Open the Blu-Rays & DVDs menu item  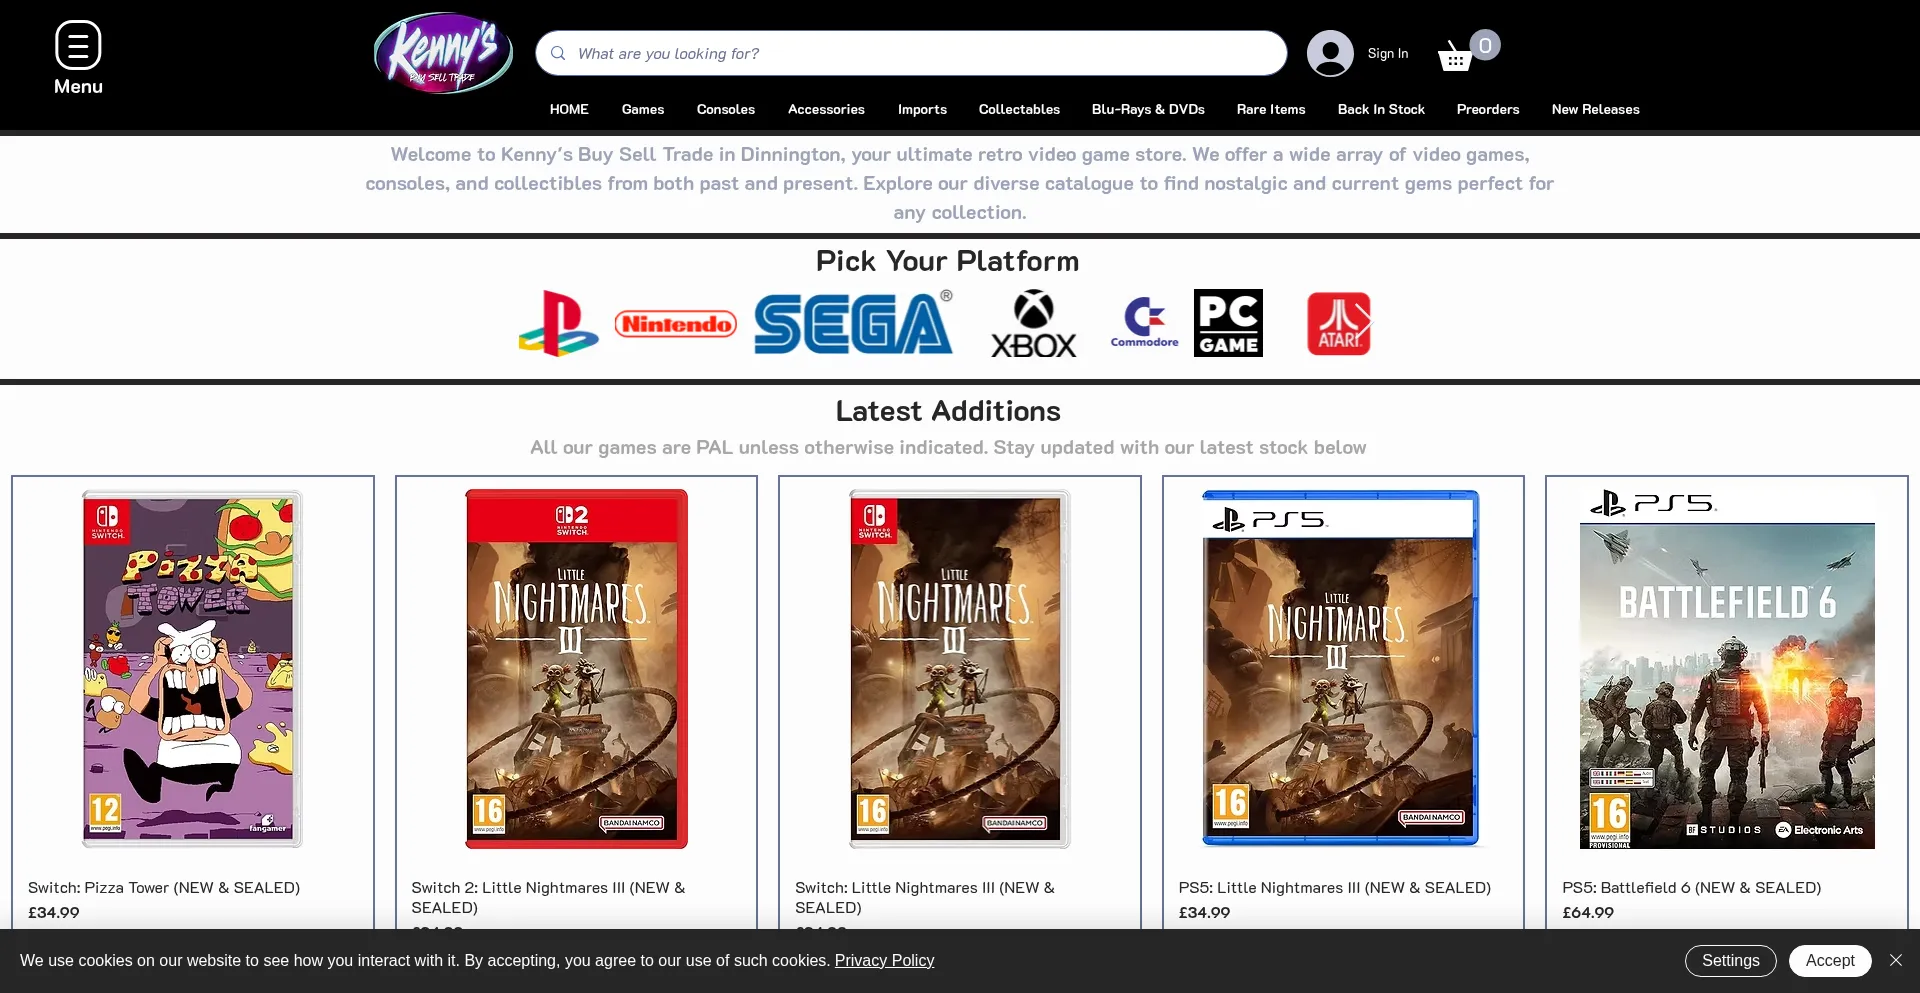(1148, 109)
